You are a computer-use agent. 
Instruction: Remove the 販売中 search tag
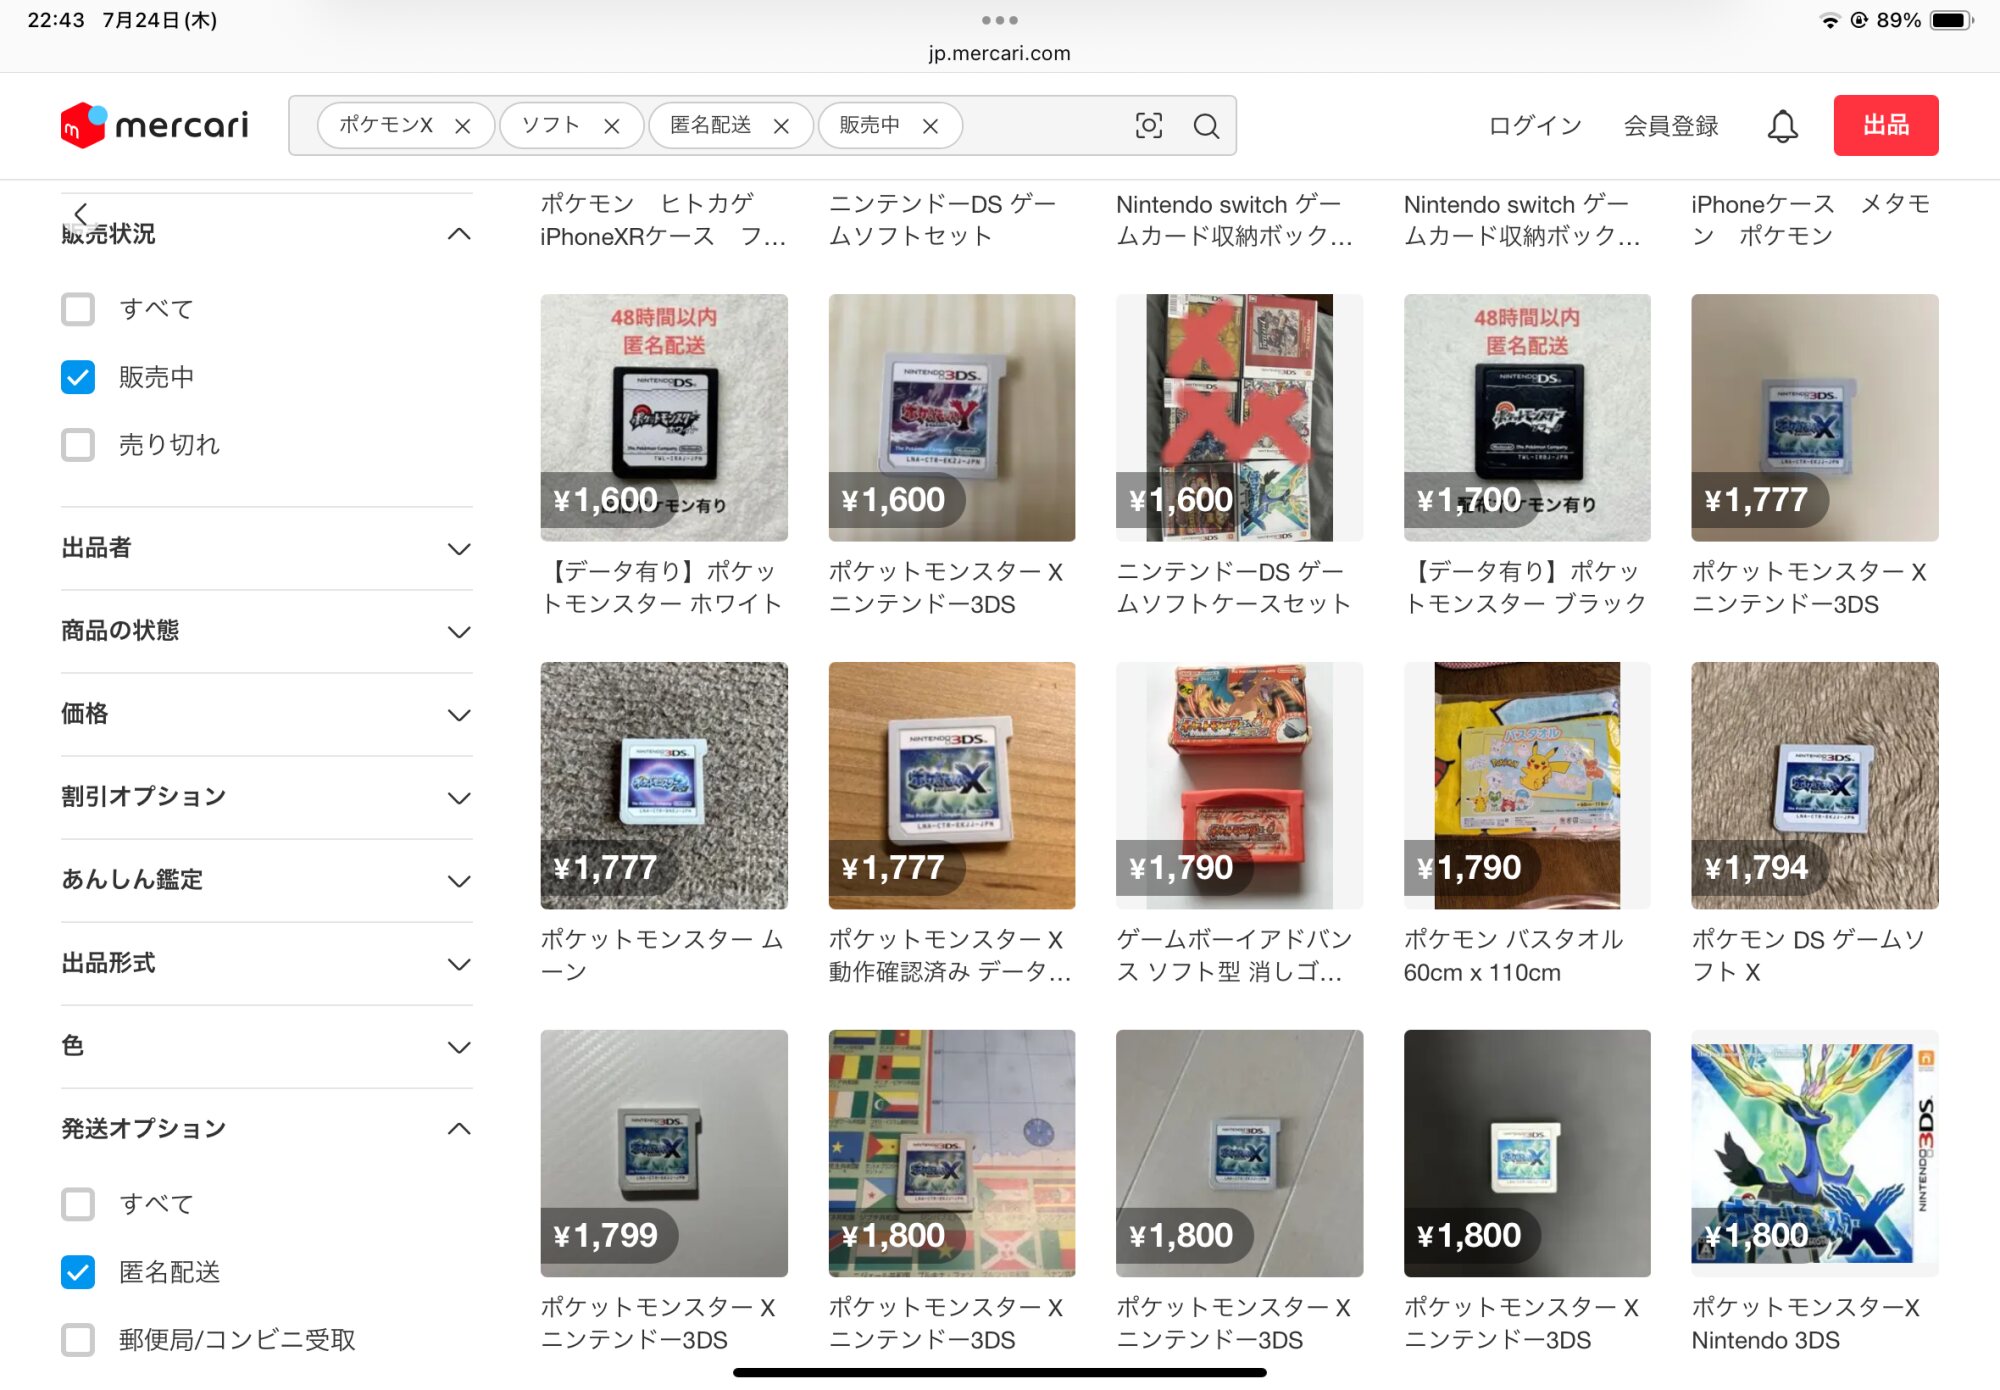(x=930, y=126)
